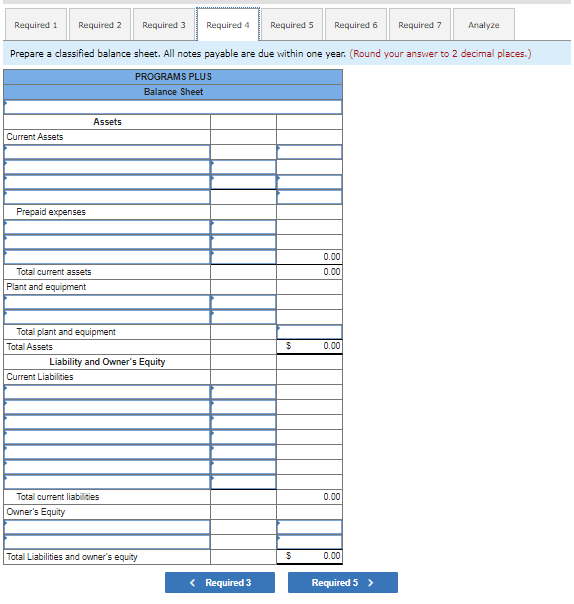Open account dropdown directly below Current Liabilities
Image resolution: width=574 pixels, height=604 pixels.
click(107, 392)
